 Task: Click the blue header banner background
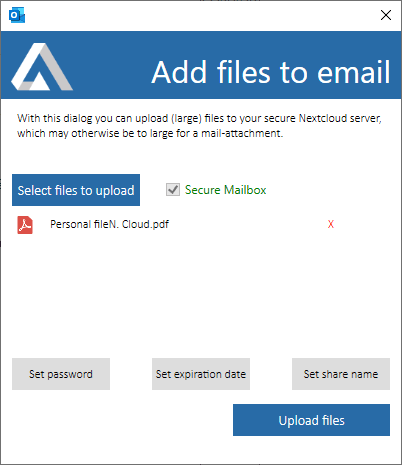coord(110,67)
